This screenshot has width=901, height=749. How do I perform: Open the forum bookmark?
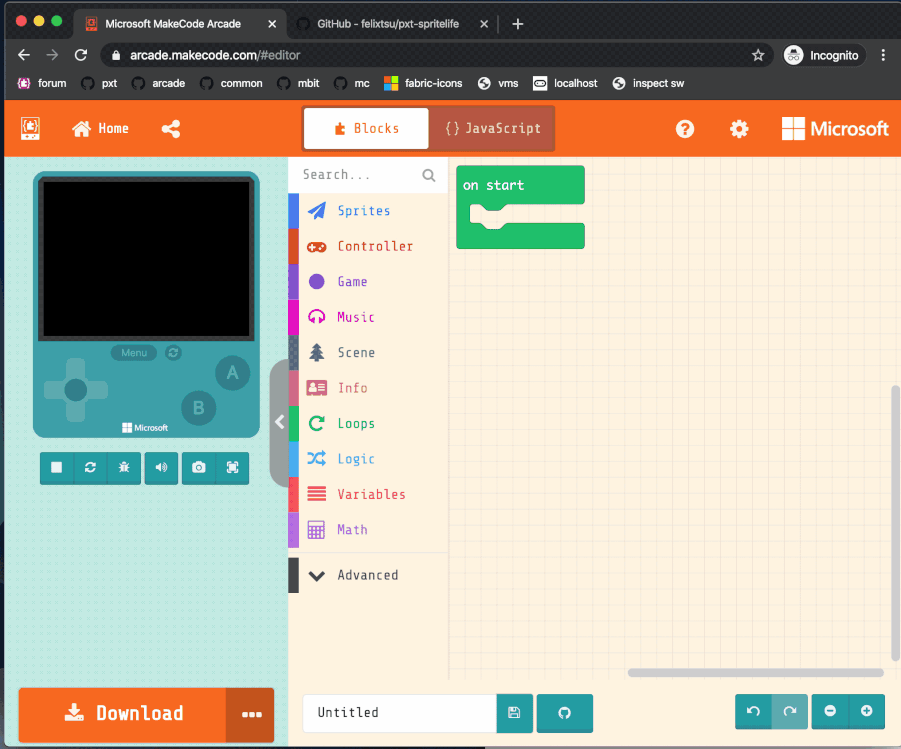[x=42, y=83]
